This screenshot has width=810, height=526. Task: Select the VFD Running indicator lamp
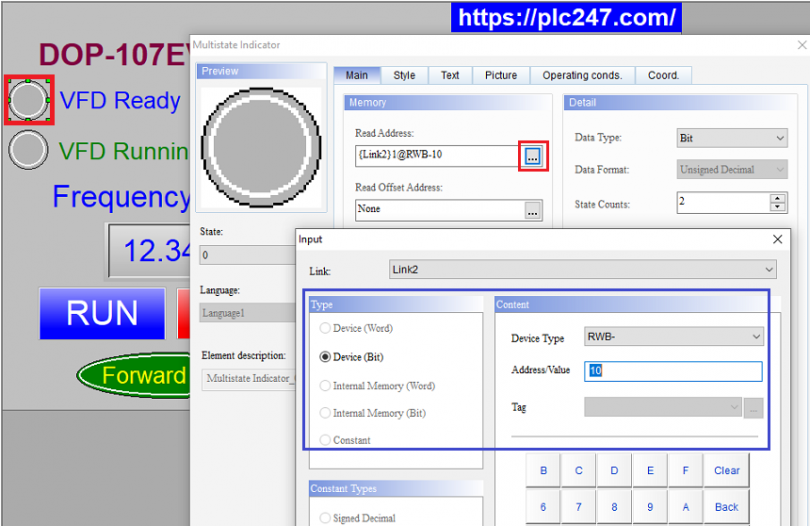[x=28, y=150]
